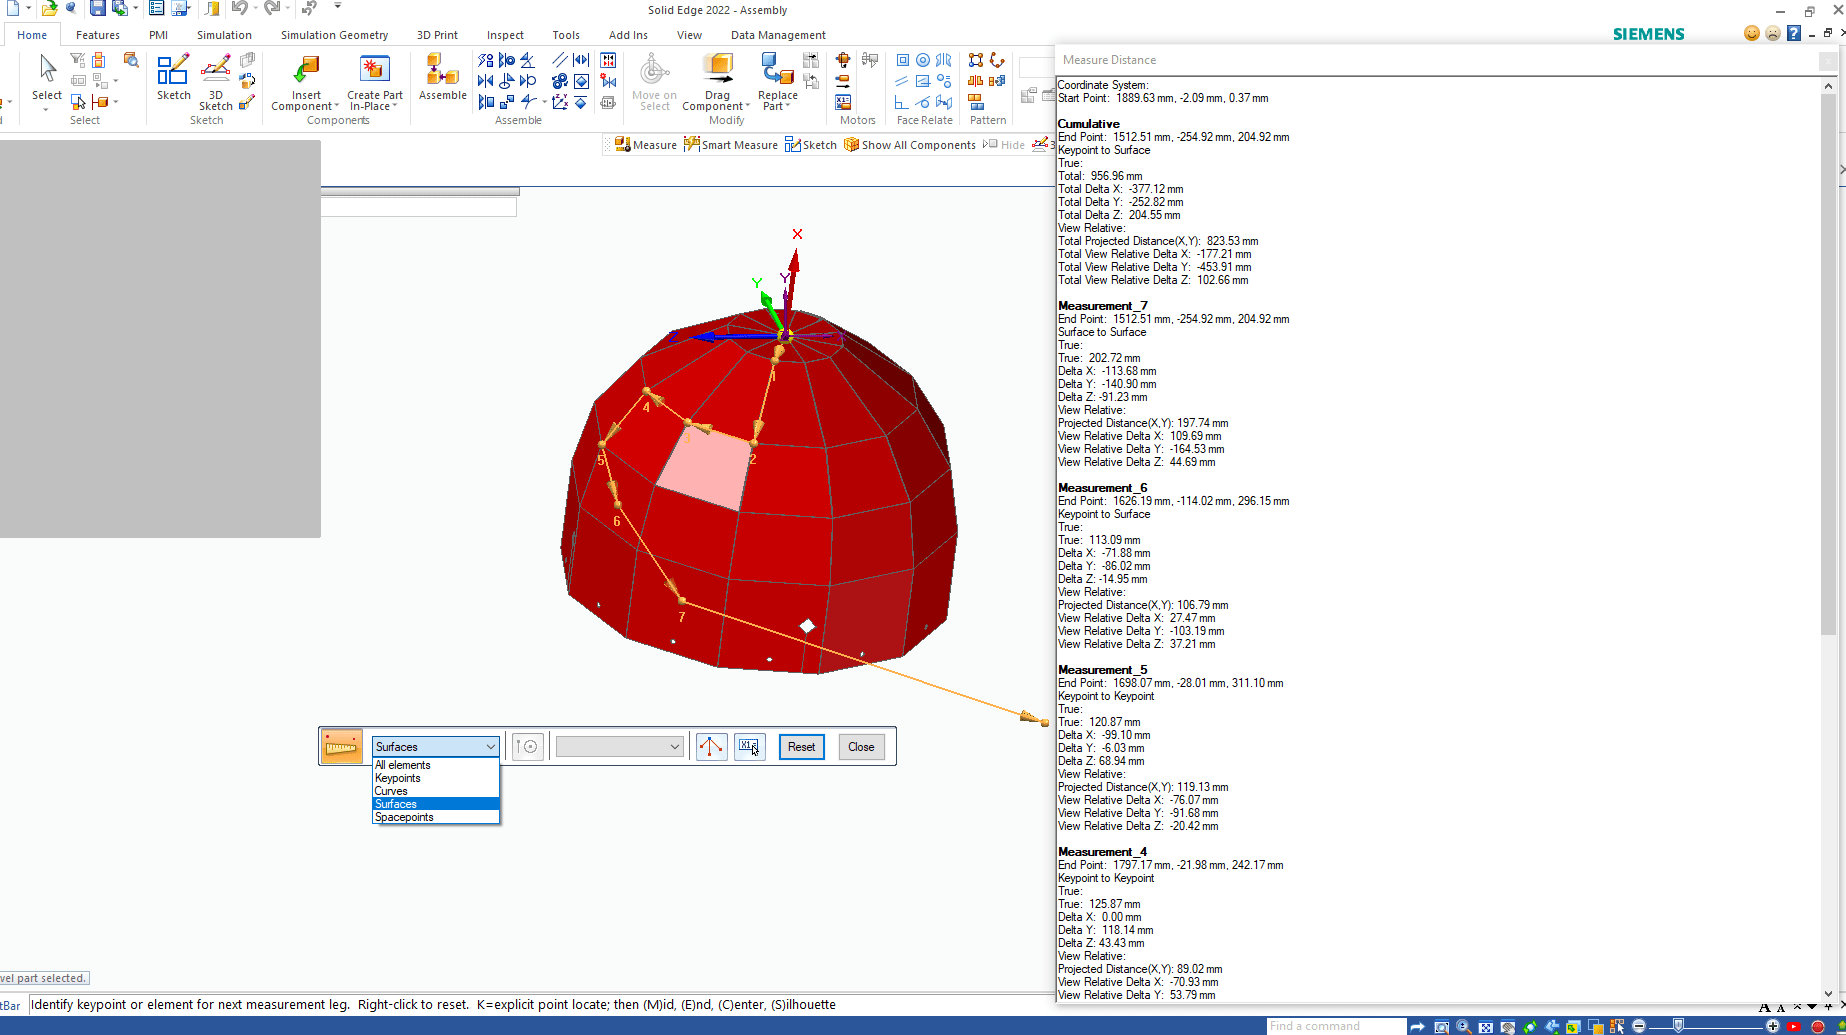Screen dimensions: 1846x1035
Task: Click the Sketch quick bar button
Action: 811,145
